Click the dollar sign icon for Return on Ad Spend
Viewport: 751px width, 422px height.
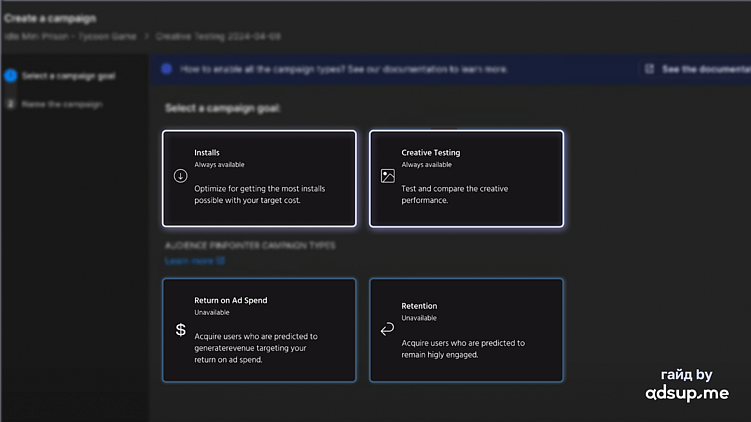(x=181, y=329)
